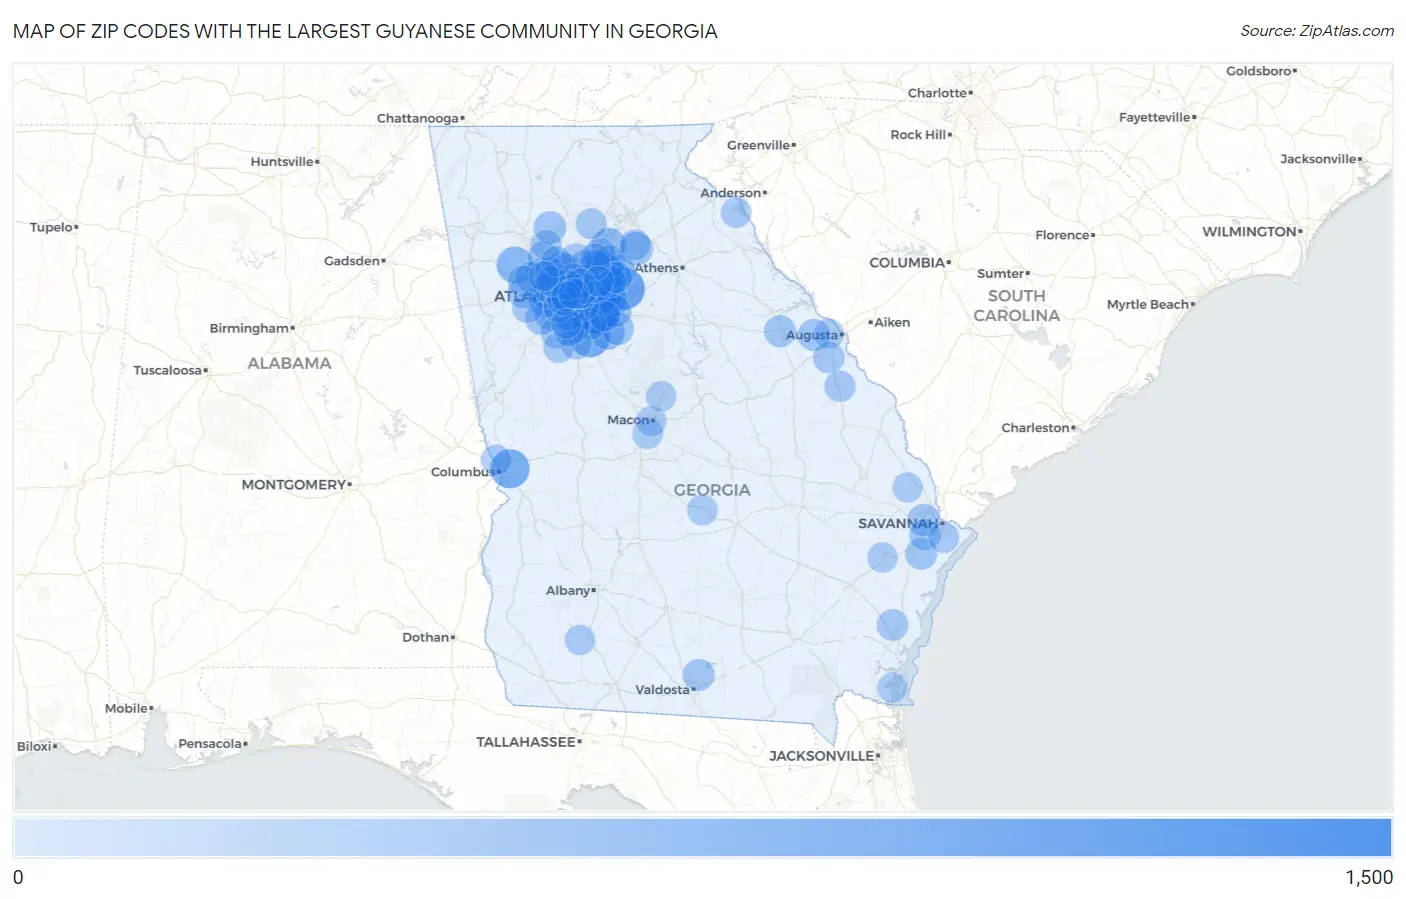Click the Birmingham label

(x=250, y=328)
